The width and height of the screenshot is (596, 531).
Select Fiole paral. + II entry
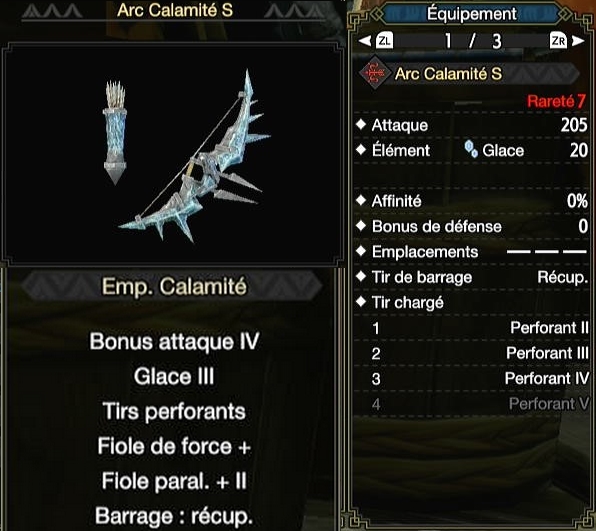pyautogui.click(x=174, y=481)
